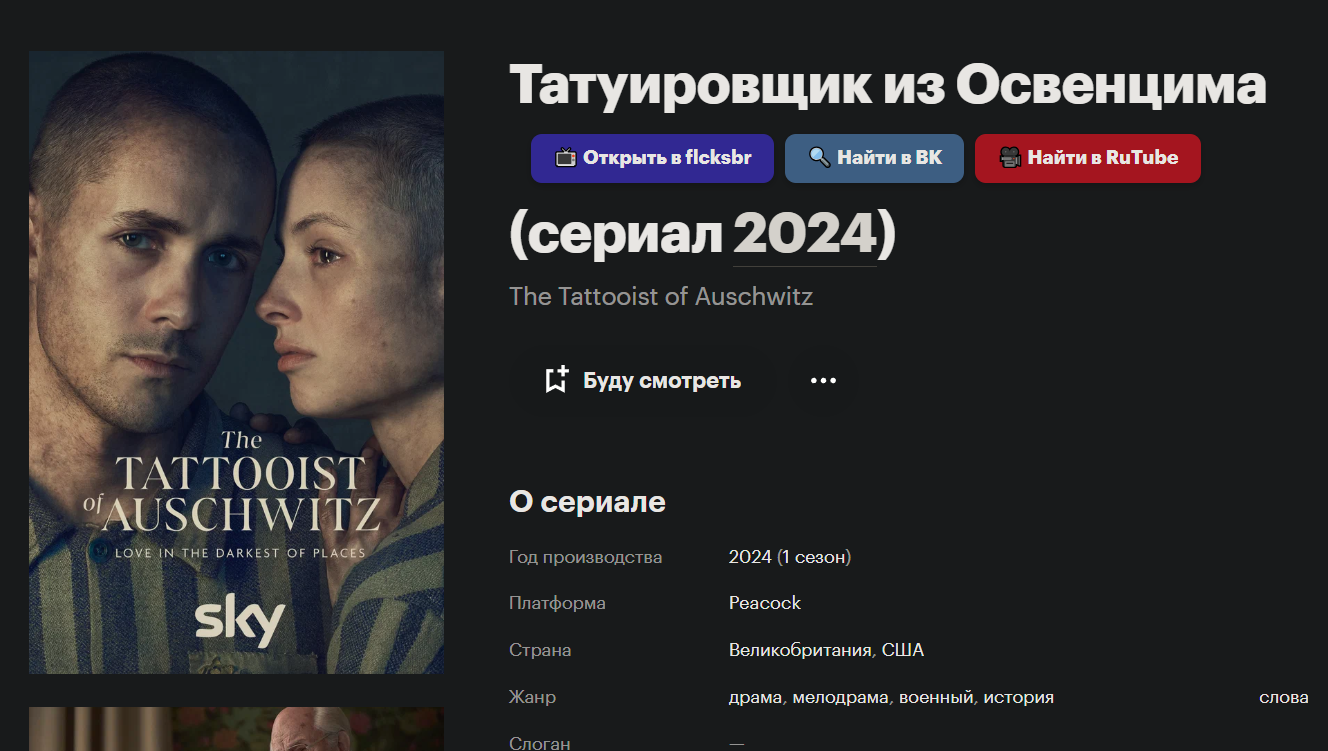Open the 1 сезон link
Image resolution: width=1328 pixels, height=751 pixels.
(814, 557)
